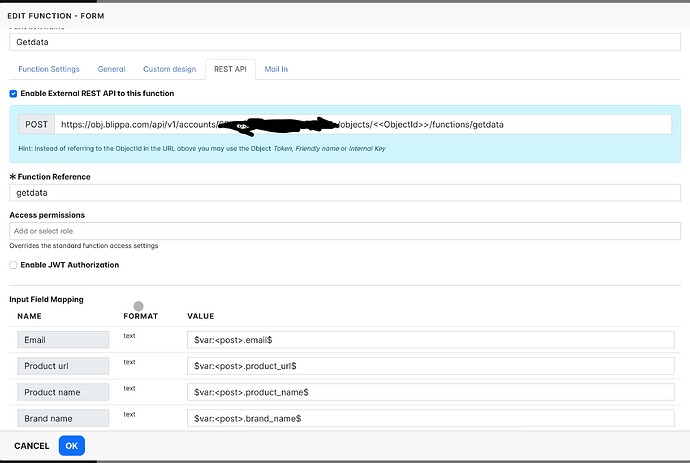Select the Email name mapping cell
This screenshot has width=690, height=463.
coord(63,340)
